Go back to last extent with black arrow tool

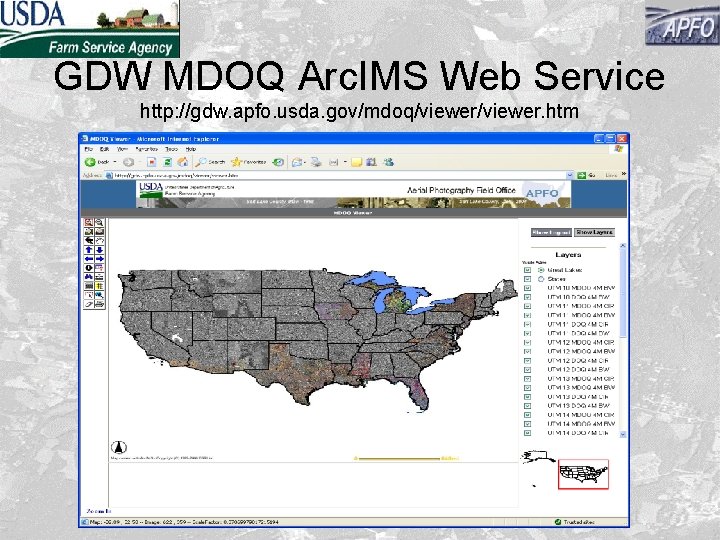[89, 241]
